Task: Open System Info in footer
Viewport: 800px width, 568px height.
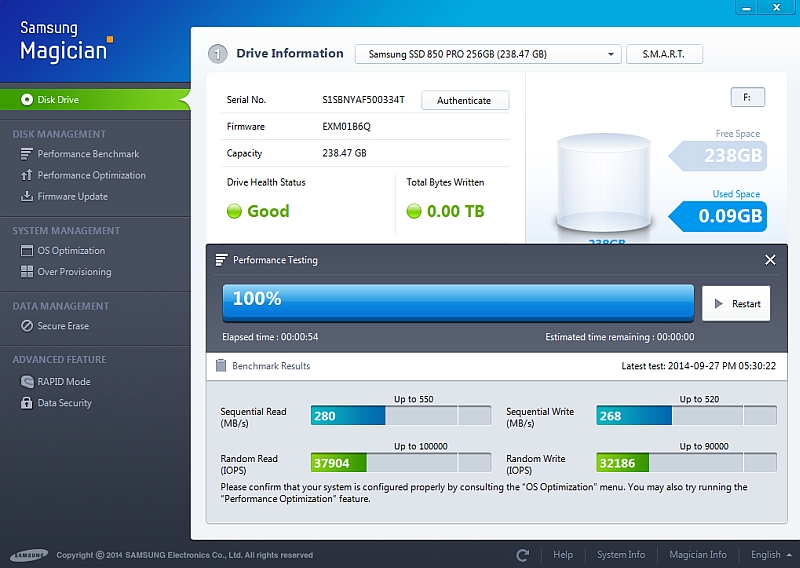Action: pos(621,555)
